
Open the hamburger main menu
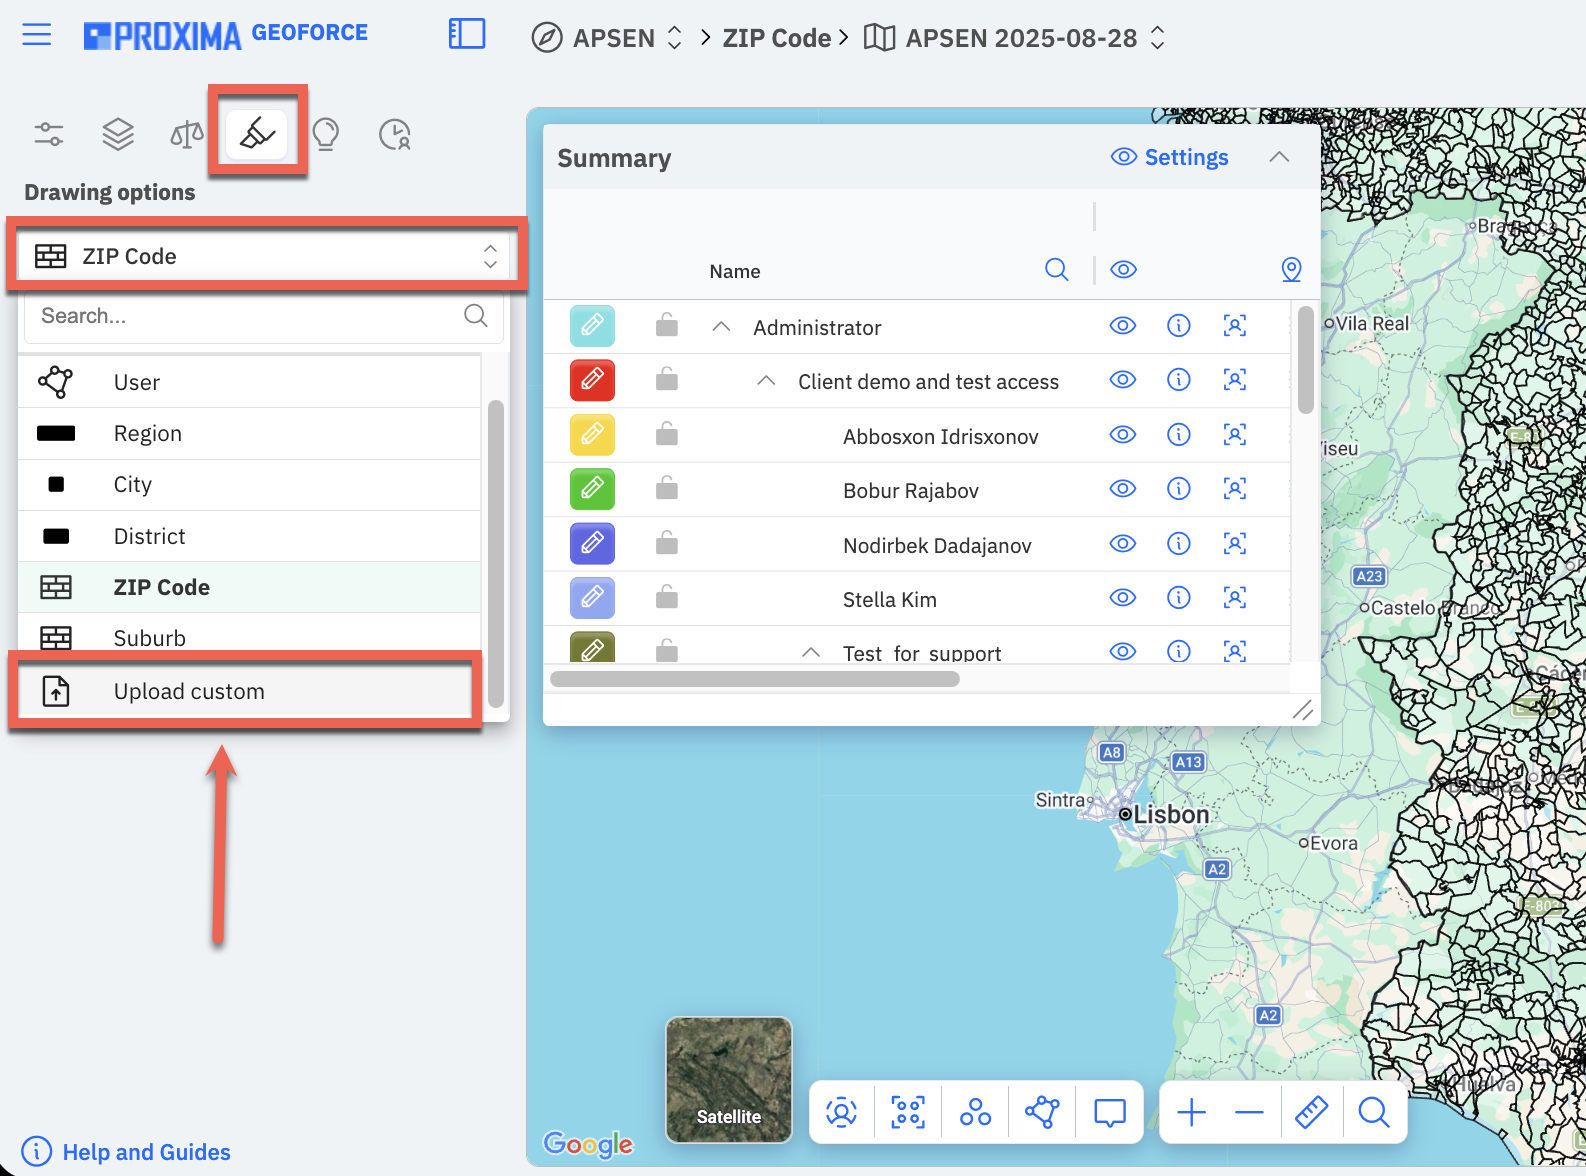point(37,35)
